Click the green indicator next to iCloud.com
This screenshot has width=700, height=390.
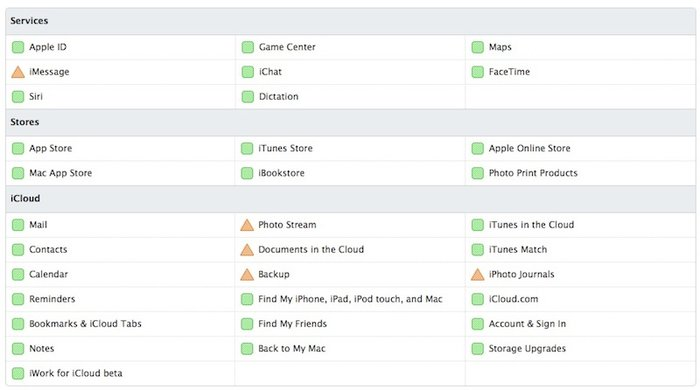click(x=478, y=299)
